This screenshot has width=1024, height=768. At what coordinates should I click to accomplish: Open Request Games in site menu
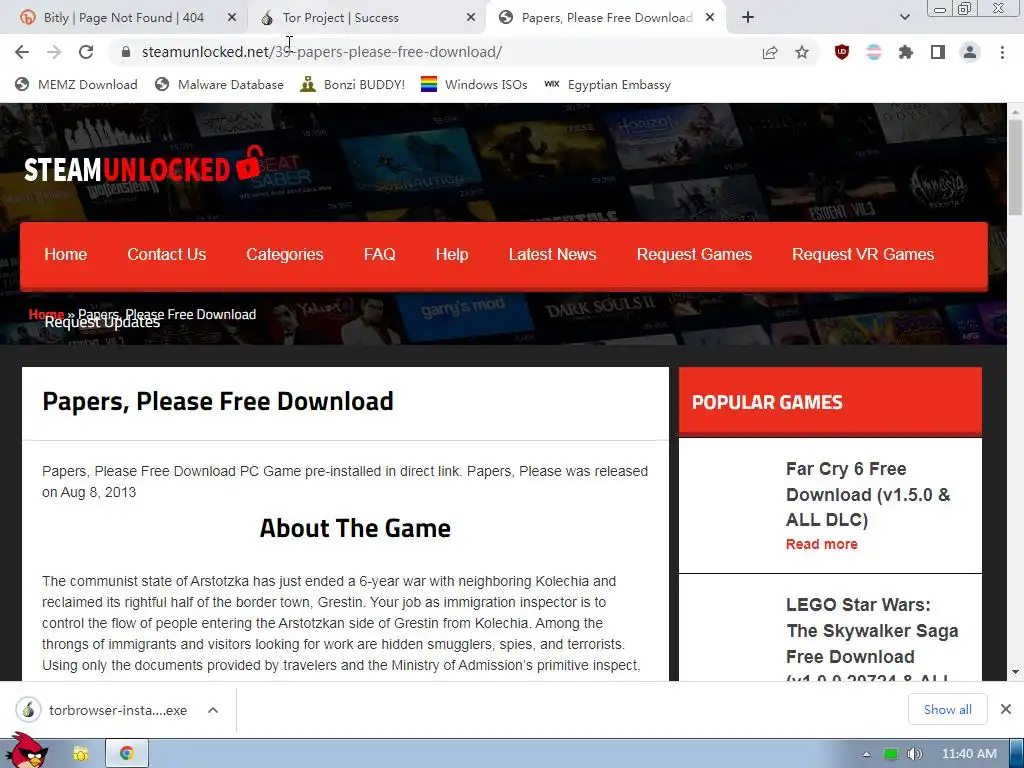(x=694, y=255)
